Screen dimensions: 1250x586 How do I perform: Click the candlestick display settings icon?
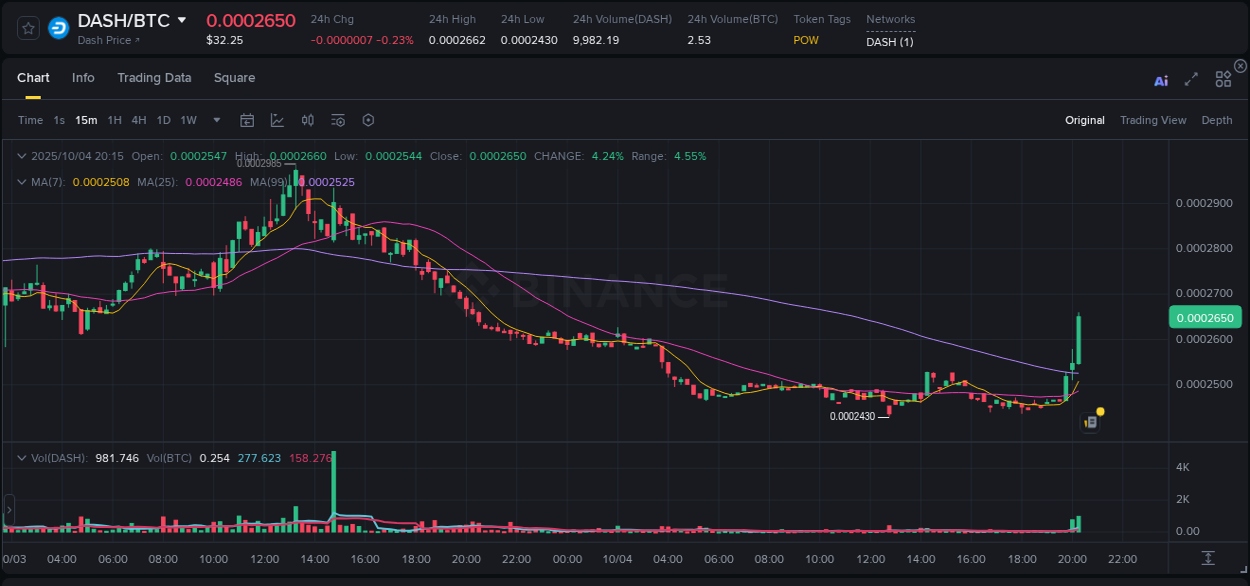pyautogui.click(x=308, y=120)
